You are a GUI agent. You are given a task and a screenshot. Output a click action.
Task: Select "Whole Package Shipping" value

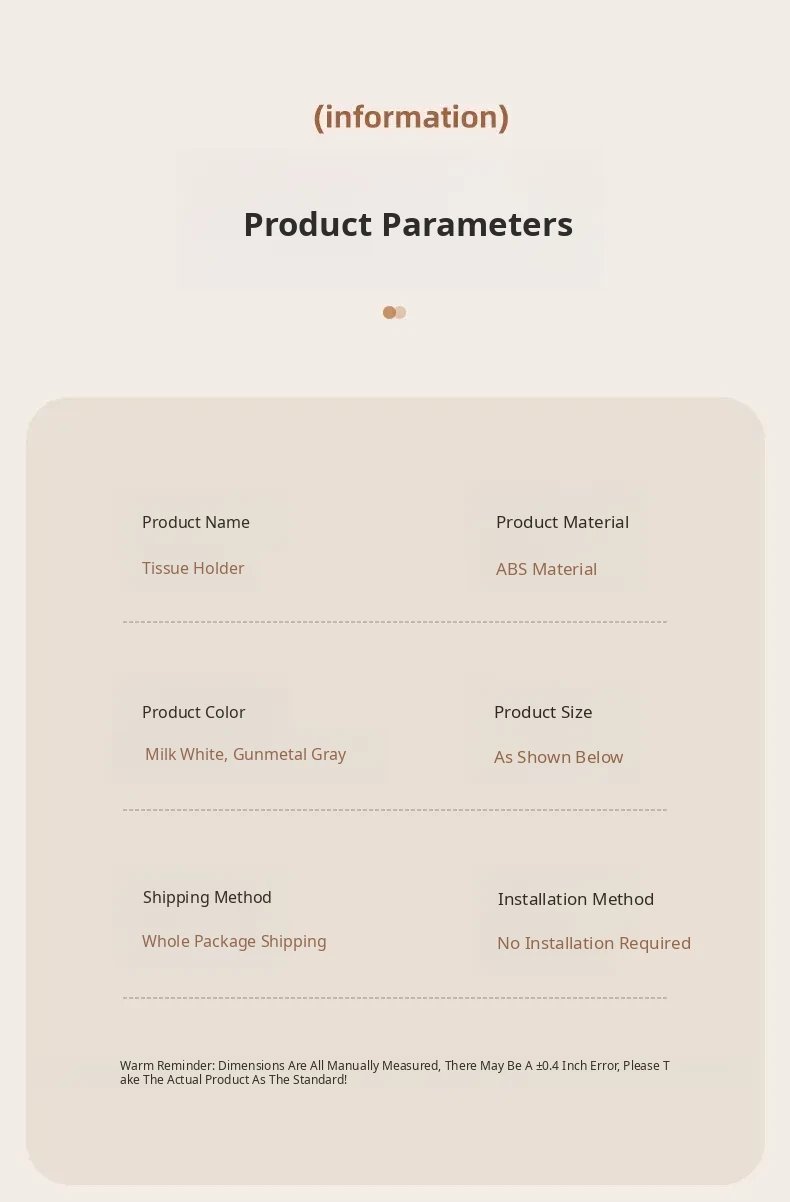click(234, 941)
